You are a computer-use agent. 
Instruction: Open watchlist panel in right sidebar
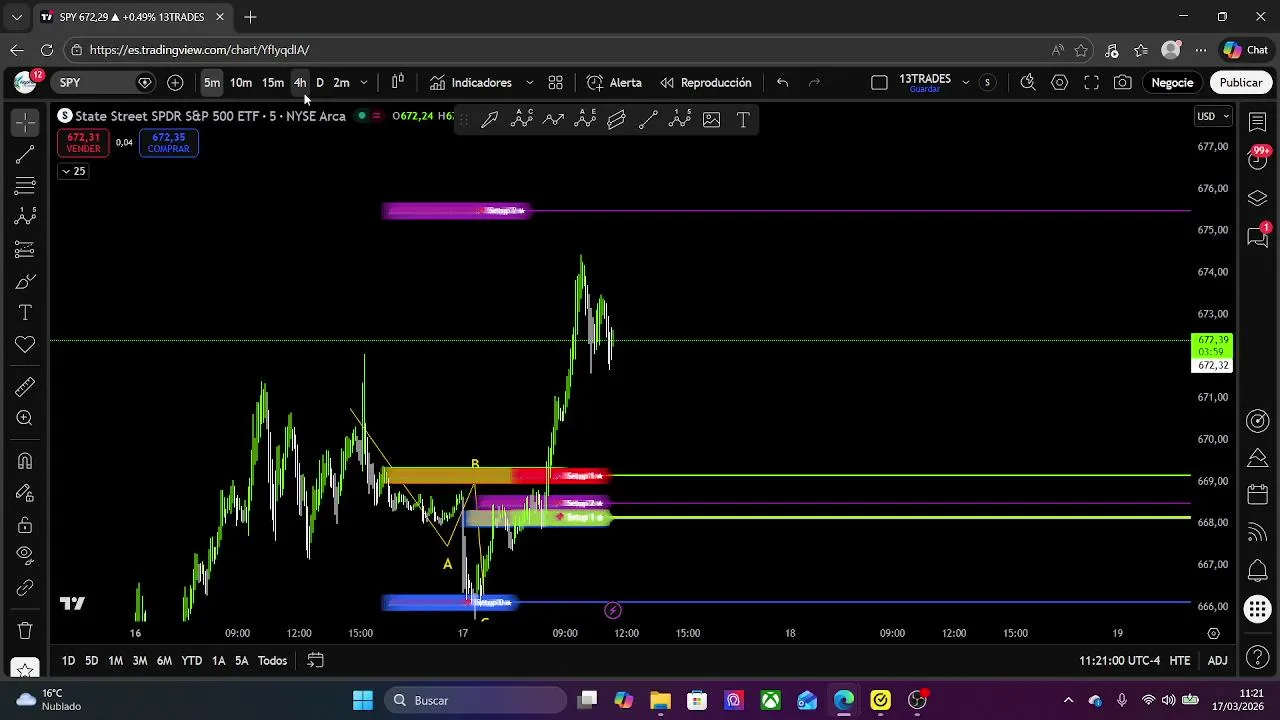coord(1258,121)
